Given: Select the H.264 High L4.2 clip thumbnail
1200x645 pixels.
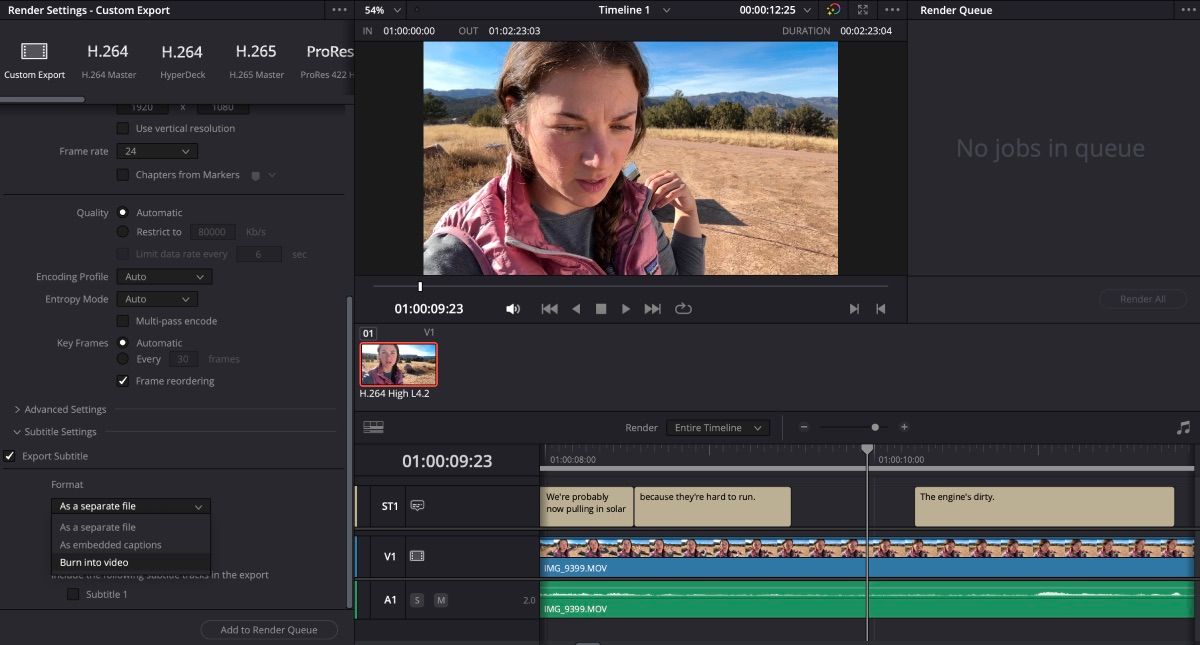Looking at the screenshot, I should pyautogui.click(x=397, y=365).
